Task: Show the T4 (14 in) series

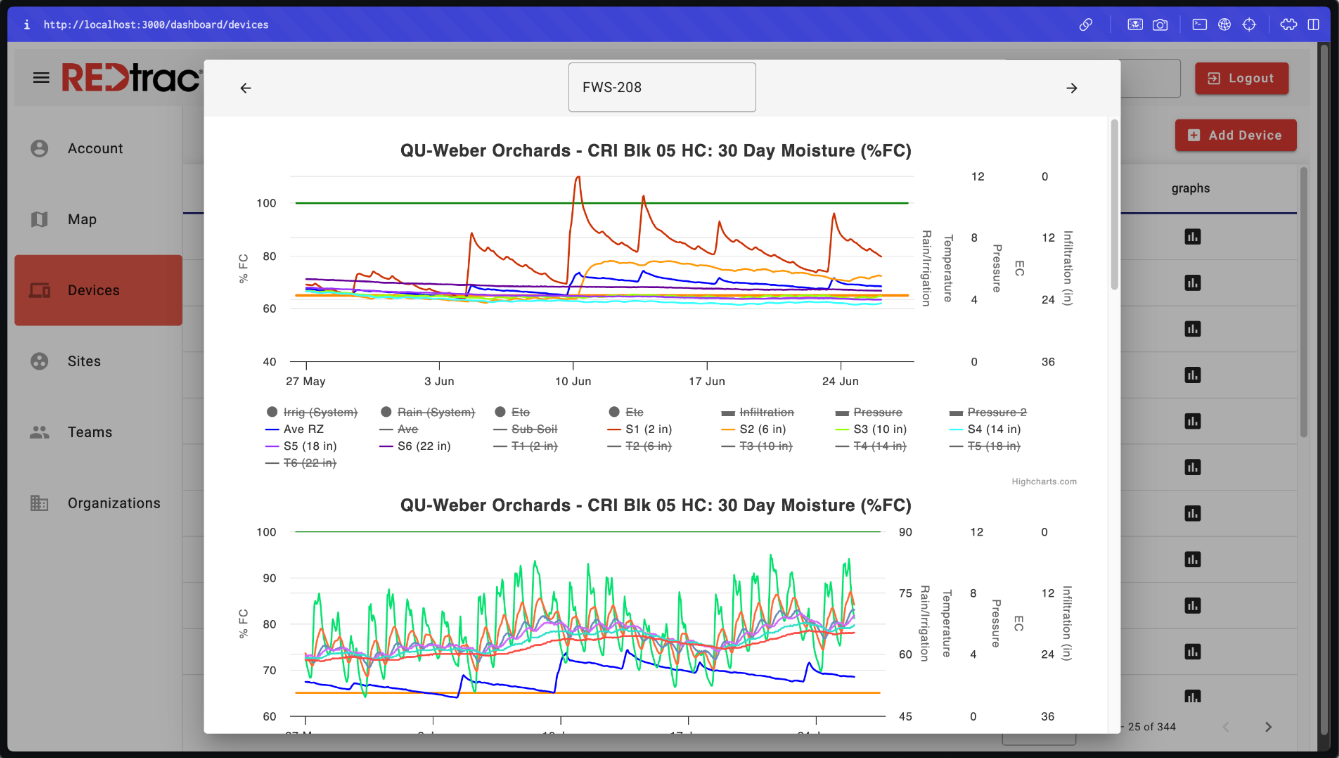Action: coord(871,446)
